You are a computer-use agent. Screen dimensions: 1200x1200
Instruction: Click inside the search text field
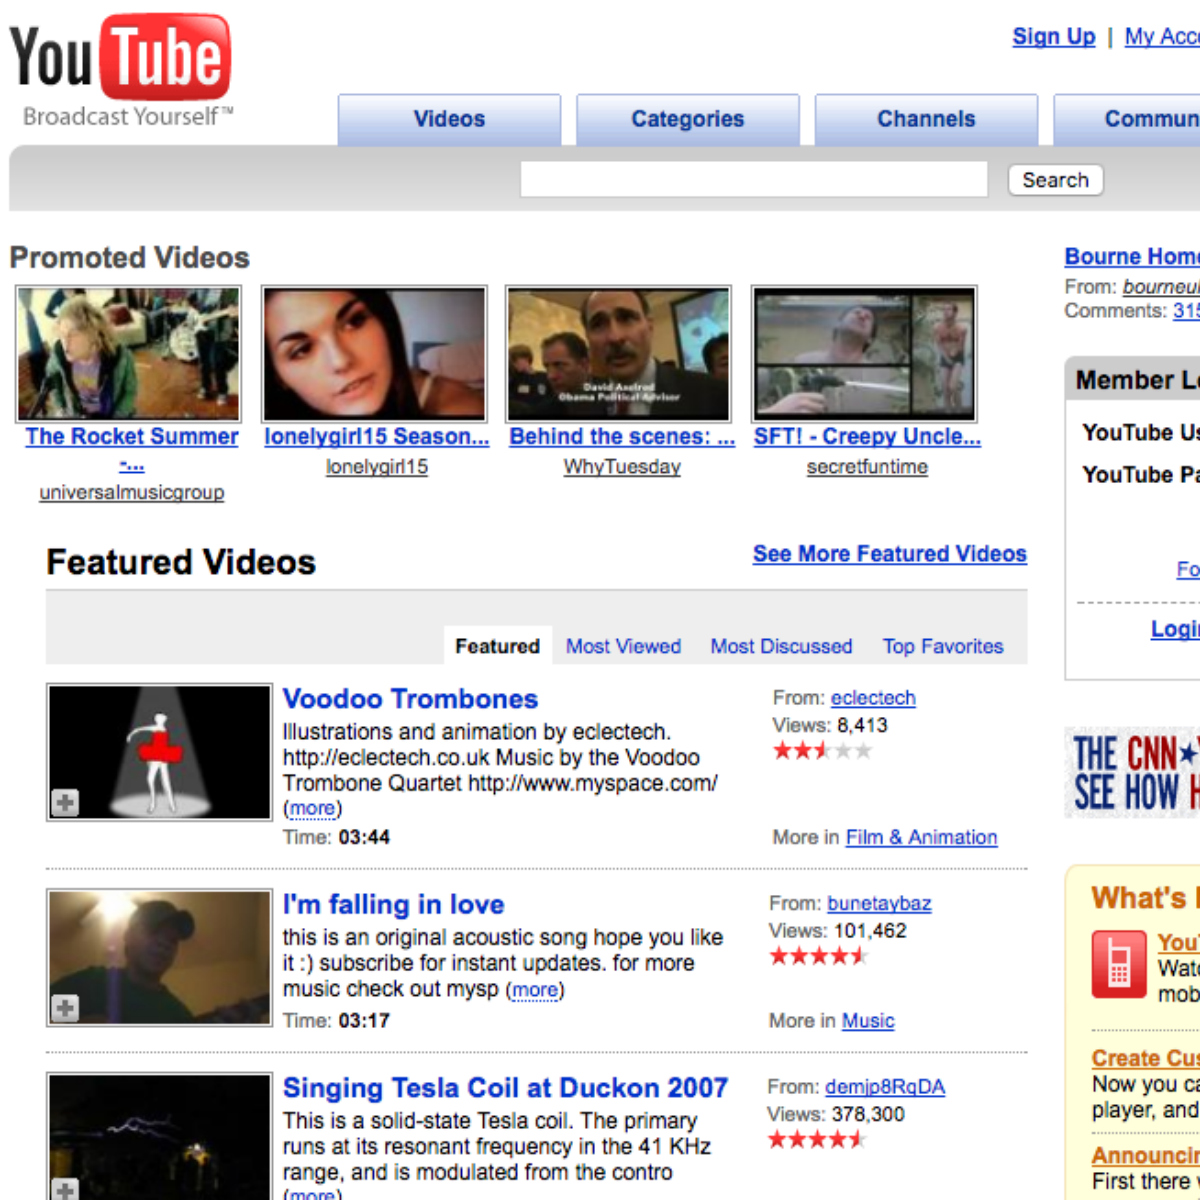[753, 180]
